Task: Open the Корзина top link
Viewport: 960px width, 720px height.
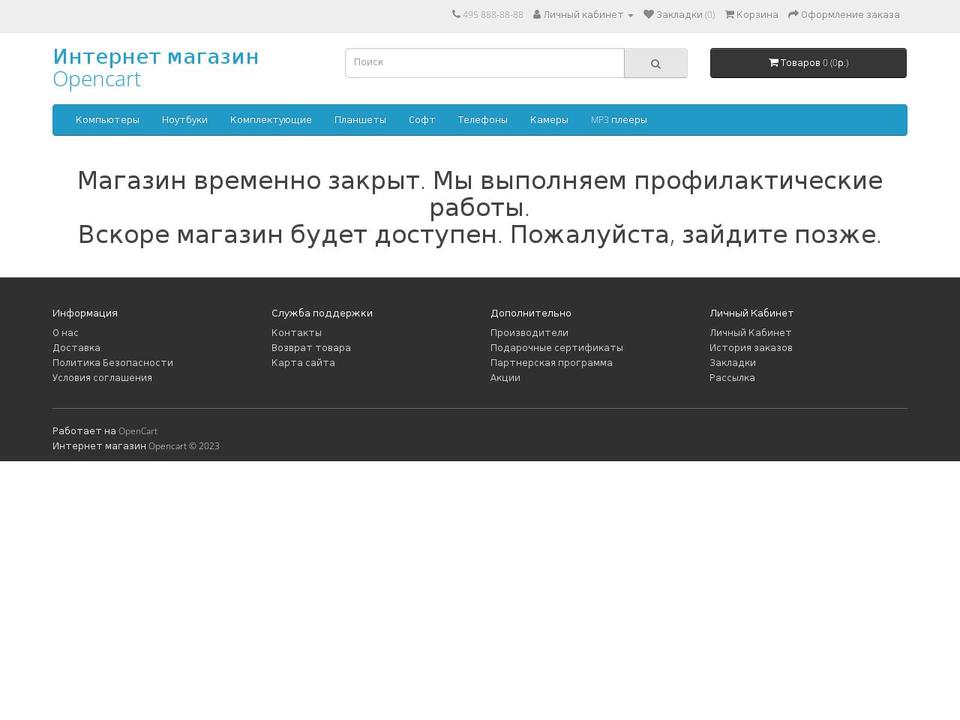Action: 751,15
